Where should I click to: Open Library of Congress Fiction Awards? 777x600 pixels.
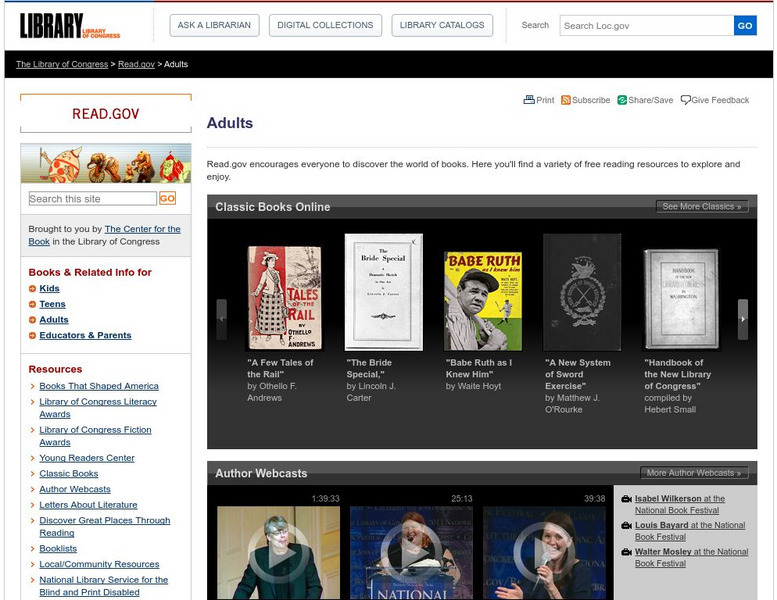coord(95,436)
